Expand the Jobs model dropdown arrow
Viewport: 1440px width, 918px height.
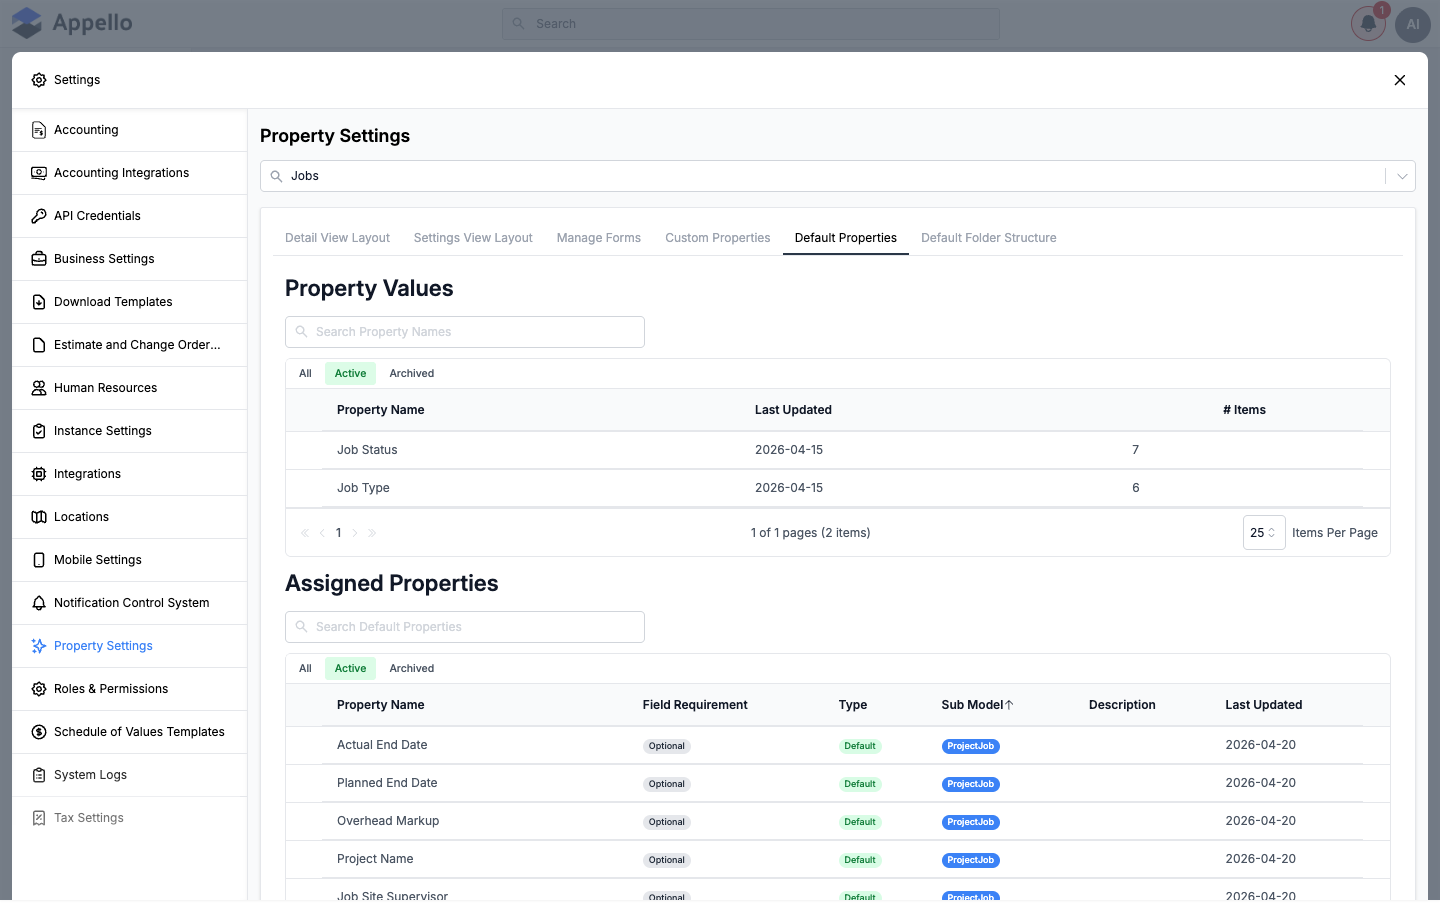point(1402,176)
